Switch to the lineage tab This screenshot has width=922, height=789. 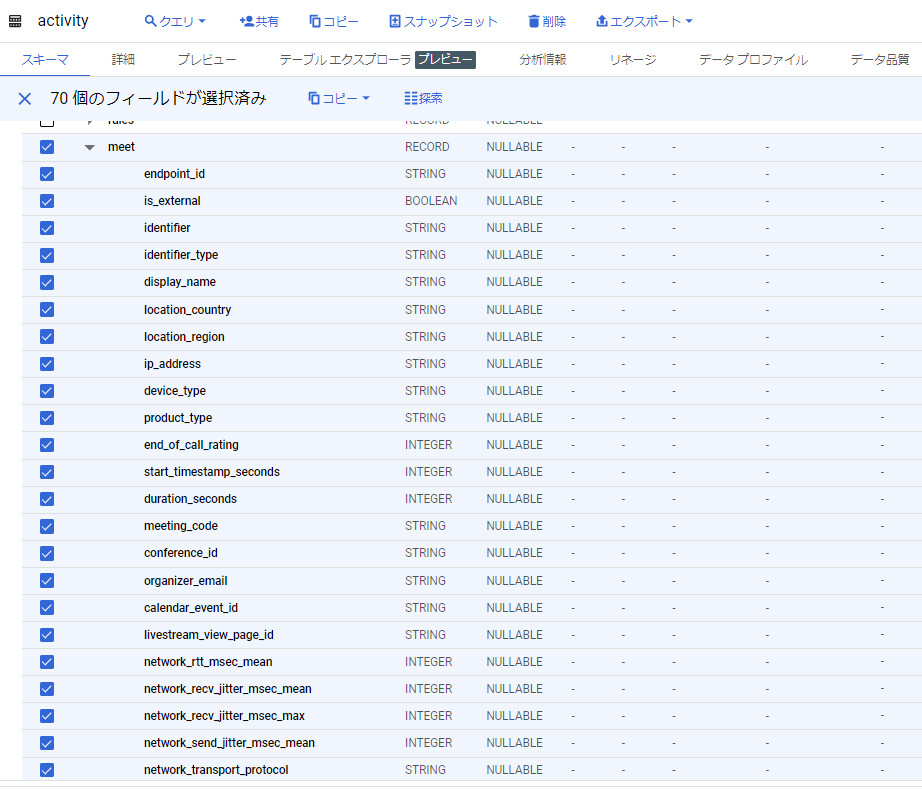(x=633, y=60)
